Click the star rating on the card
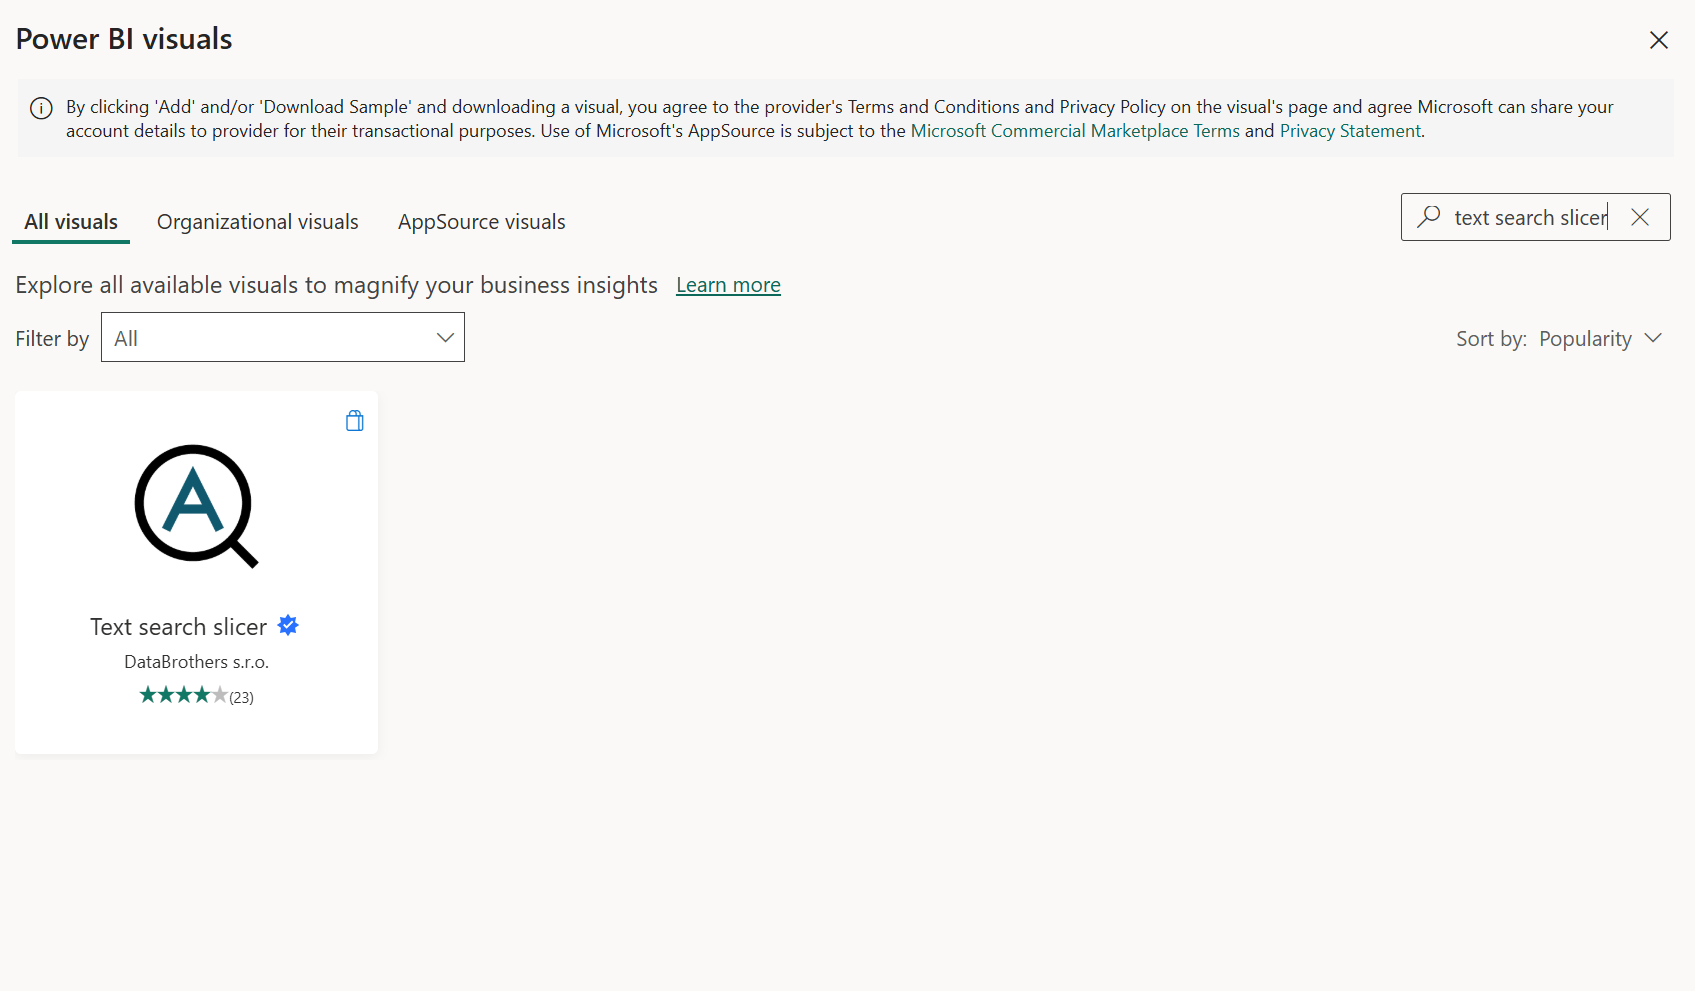The width and height of the screenshot is (1695, 991). (183, 695)
